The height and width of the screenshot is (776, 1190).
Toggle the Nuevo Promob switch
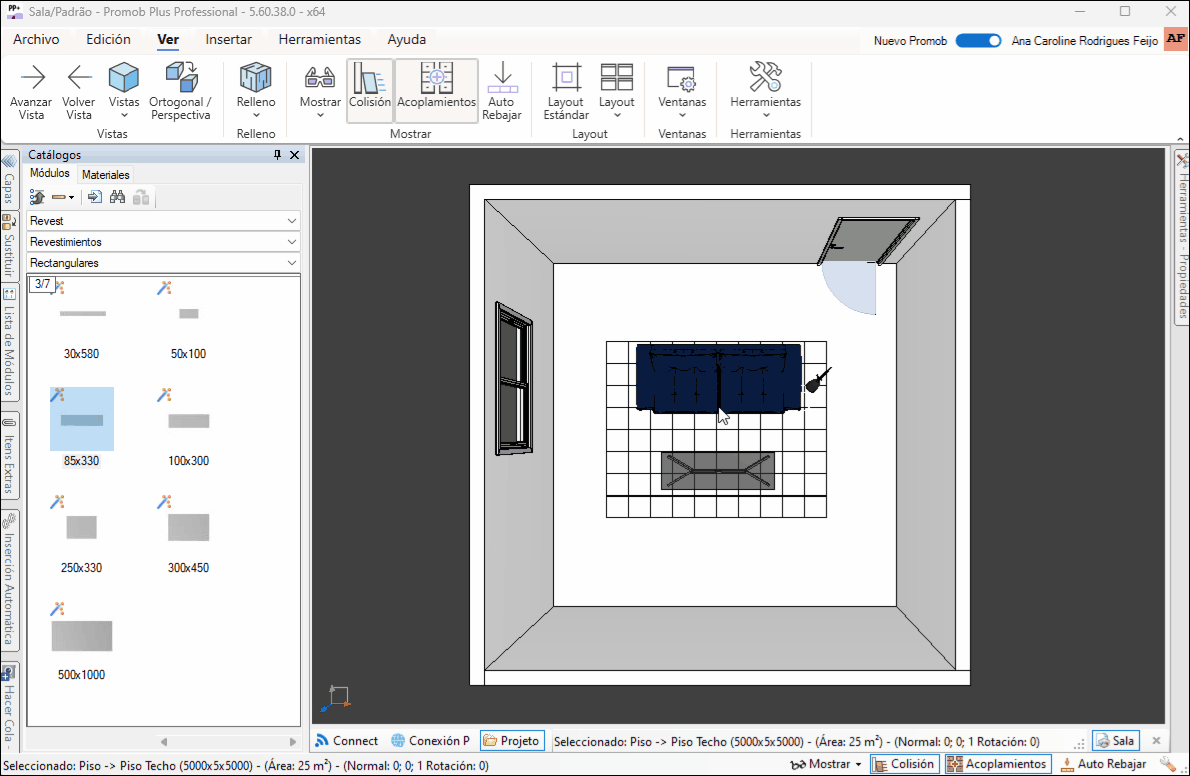tap(978, 41)
